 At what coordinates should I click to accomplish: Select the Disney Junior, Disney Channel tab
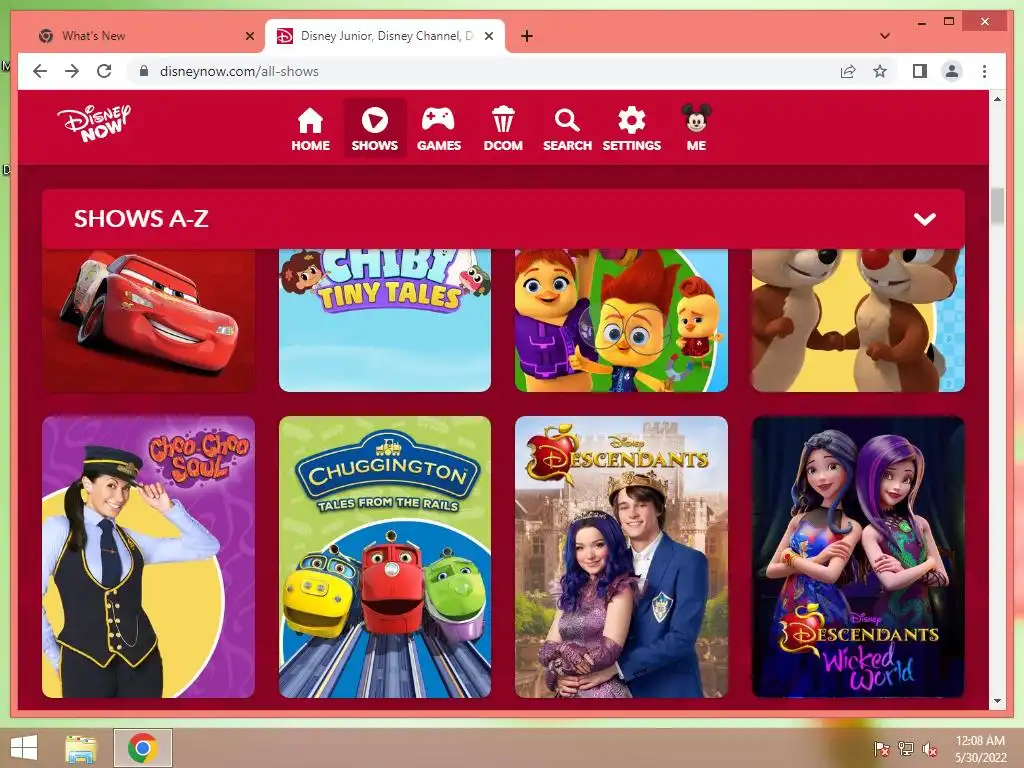tap(385, 36)
